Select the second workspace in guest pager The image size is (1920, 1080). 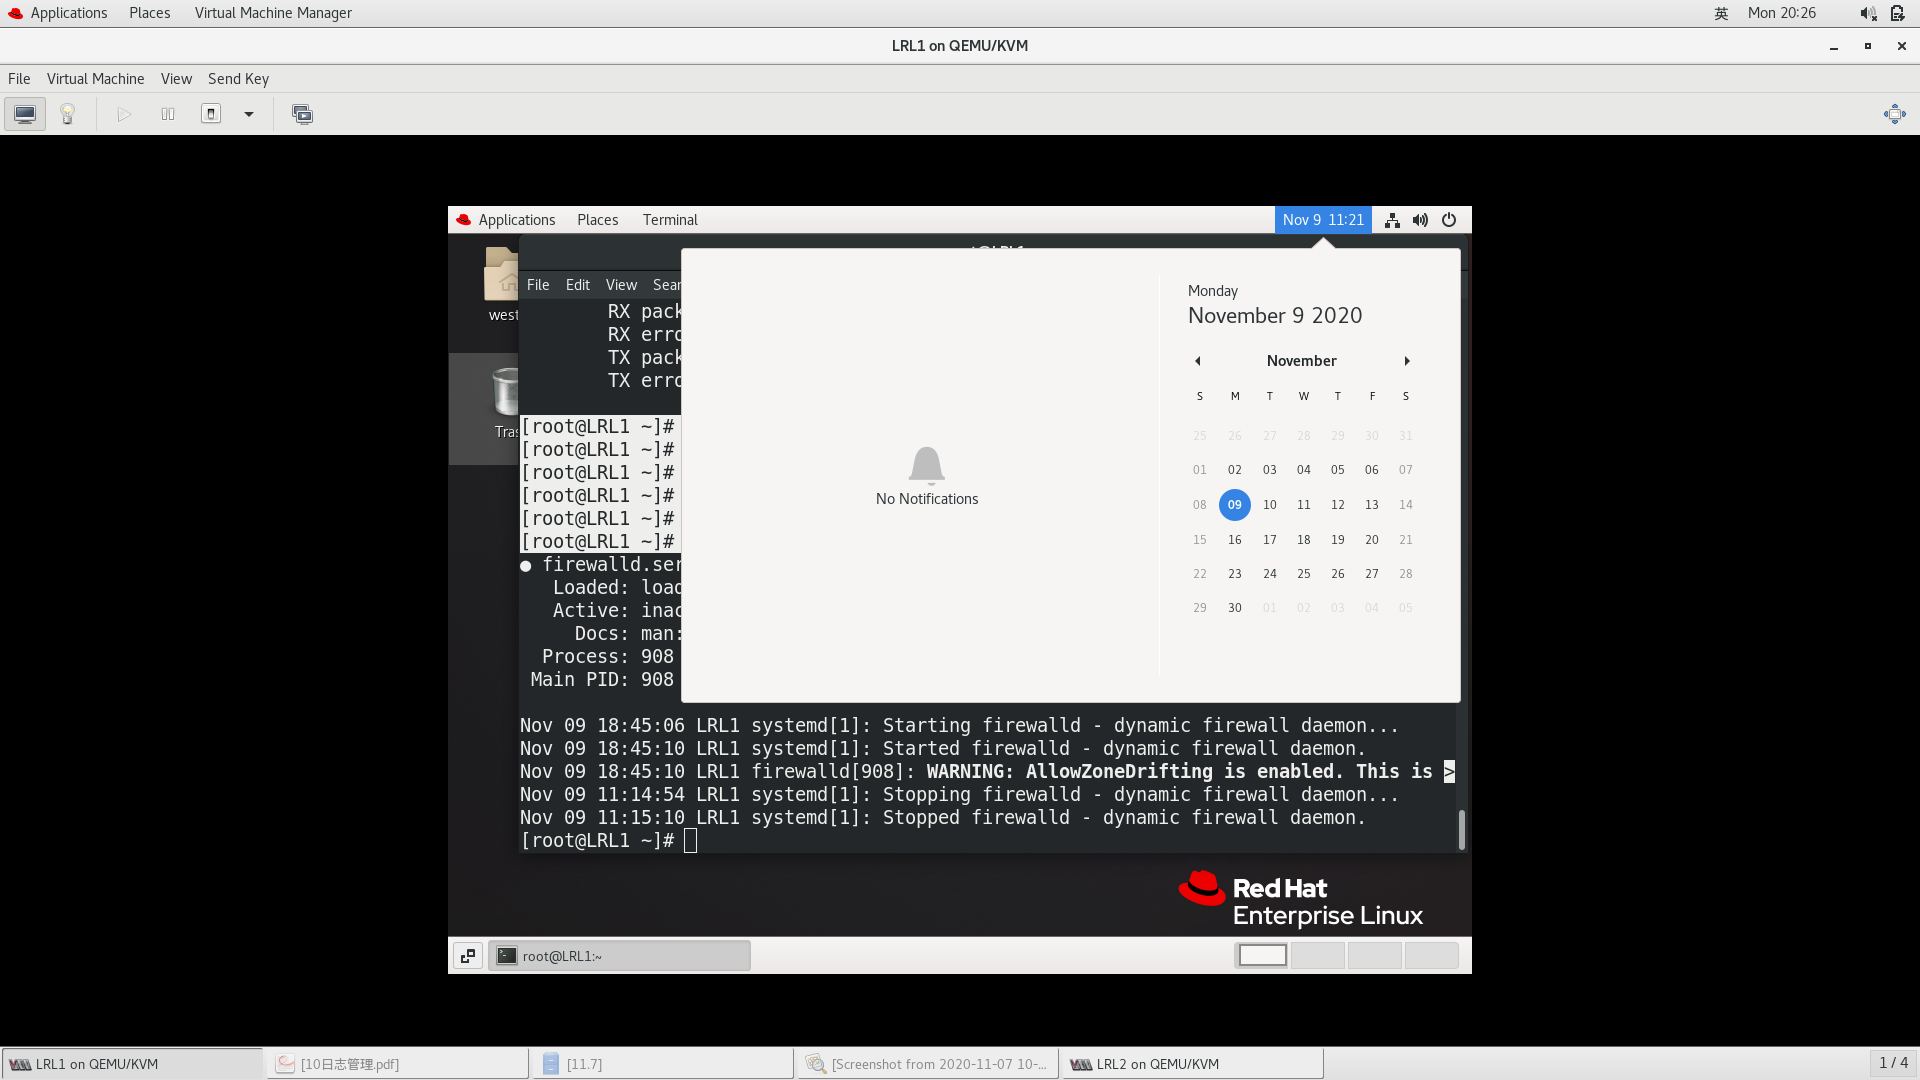click(1318, 956)
